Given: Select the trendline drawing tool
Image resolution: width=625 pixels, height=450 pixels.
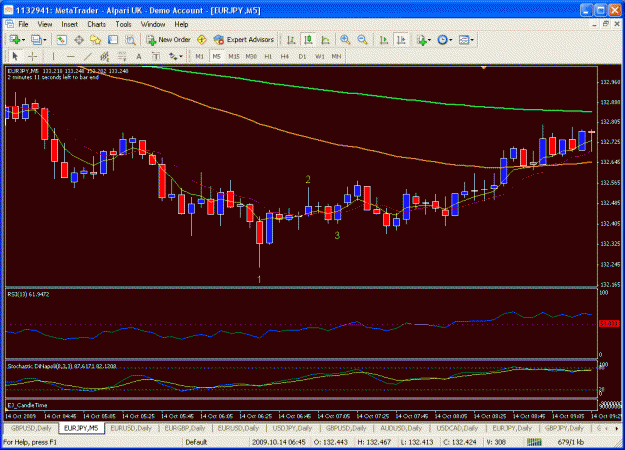Looking at the screenshot, I should coord(87,56).
